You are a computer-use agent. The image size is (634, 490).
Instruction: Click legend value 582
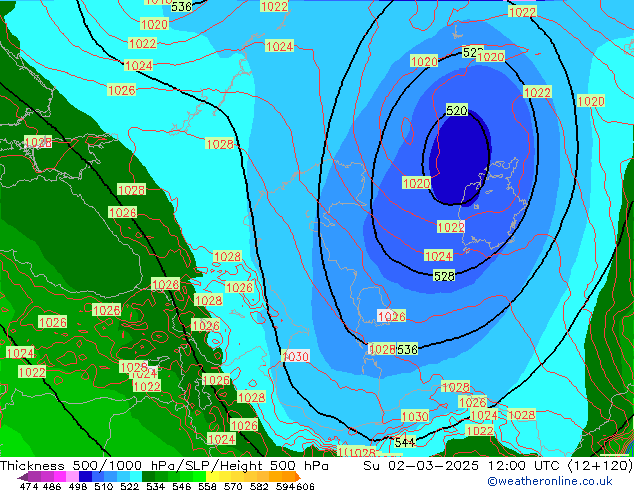259,486
